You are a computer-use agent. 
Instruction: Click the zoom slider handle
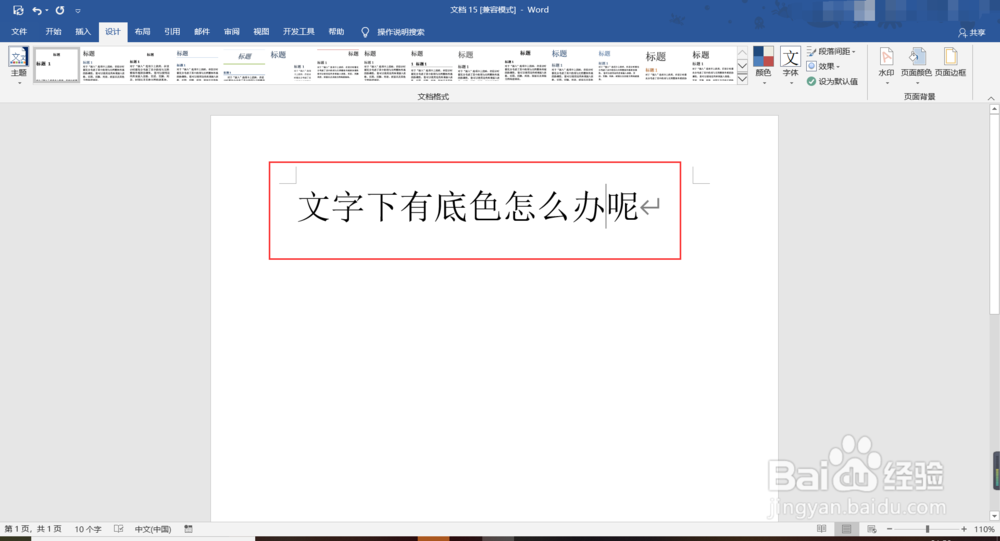pos(927,529)
